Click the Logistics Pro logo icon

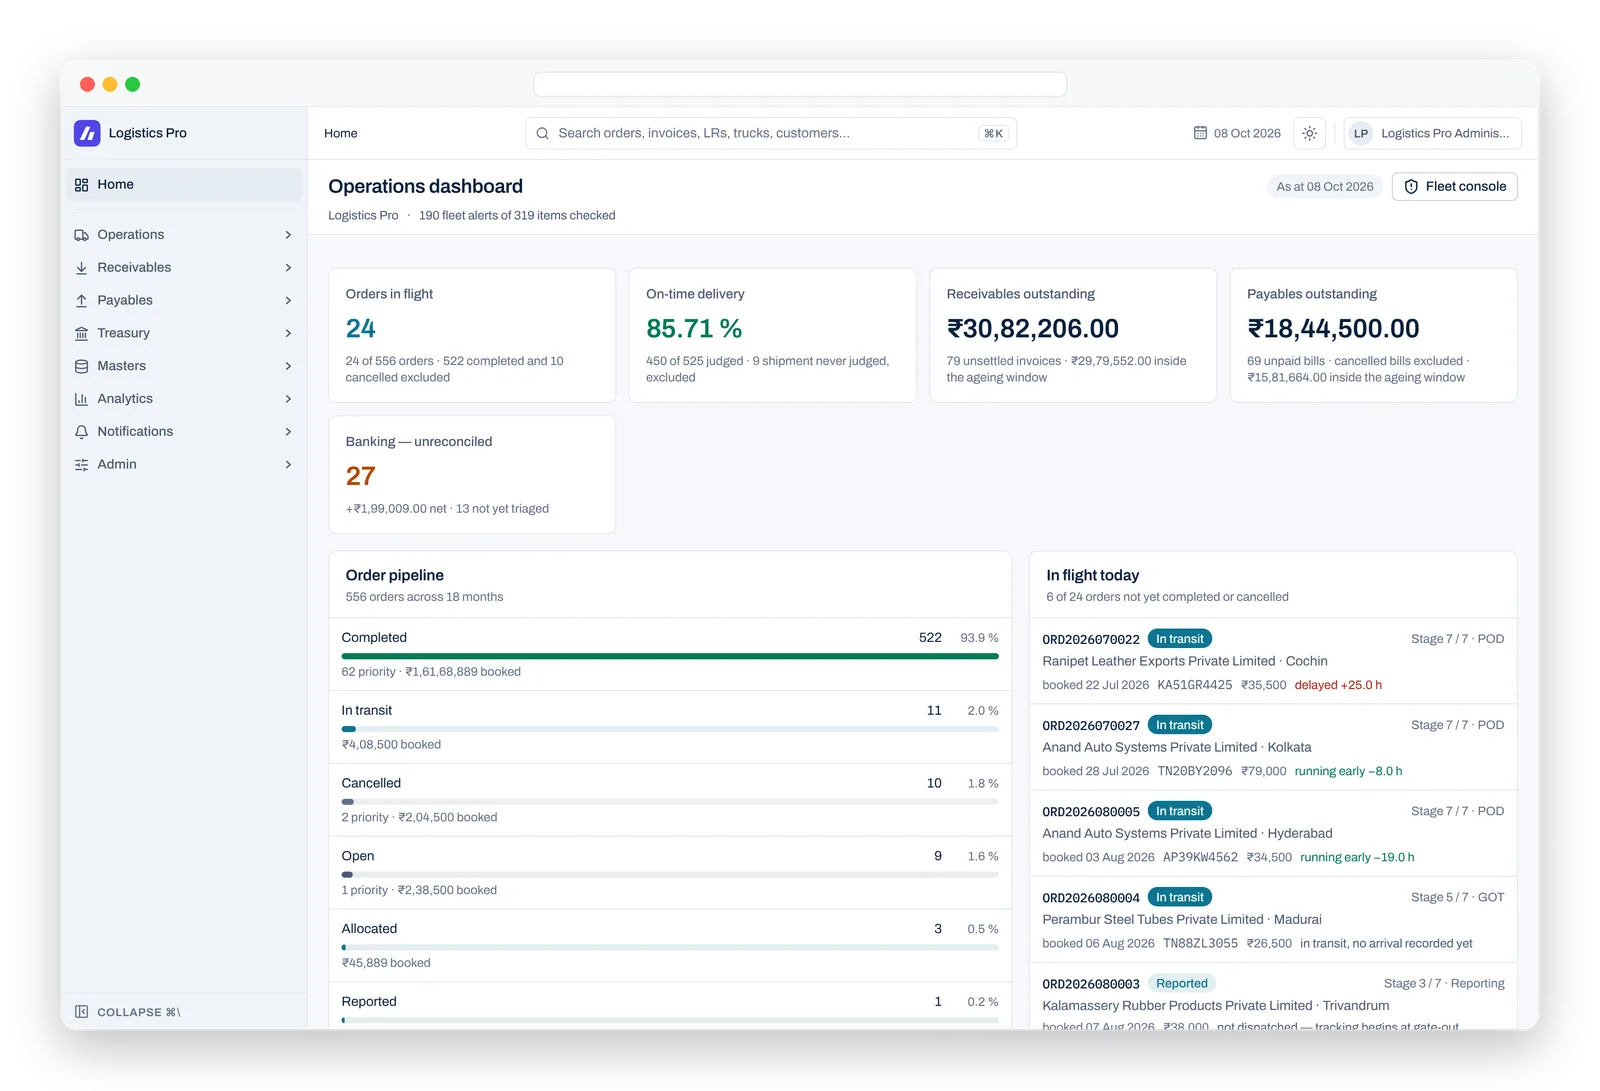(x=87, y=133)
